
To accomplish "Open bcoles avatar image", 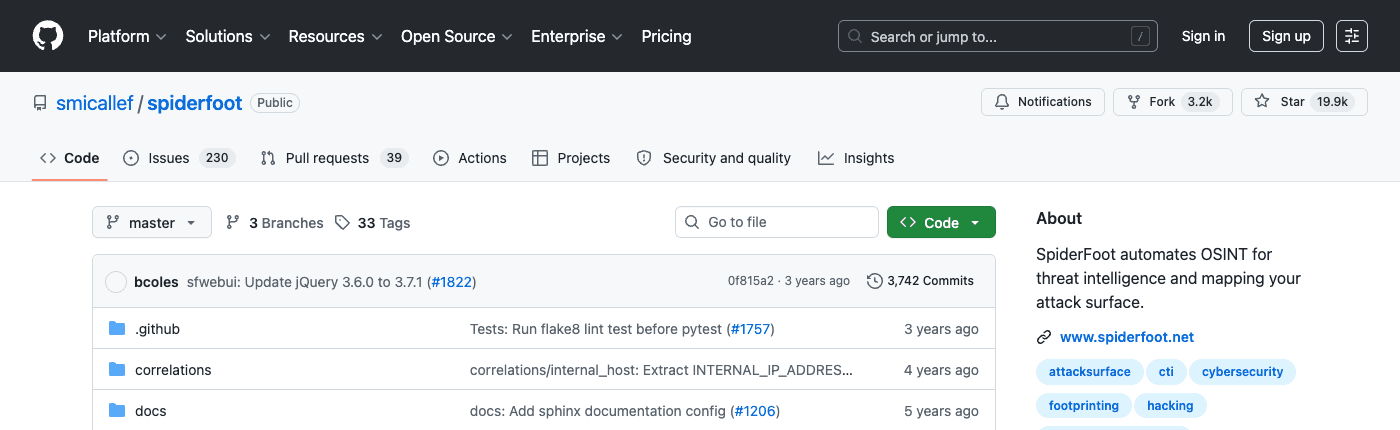I will coord(116,281).
